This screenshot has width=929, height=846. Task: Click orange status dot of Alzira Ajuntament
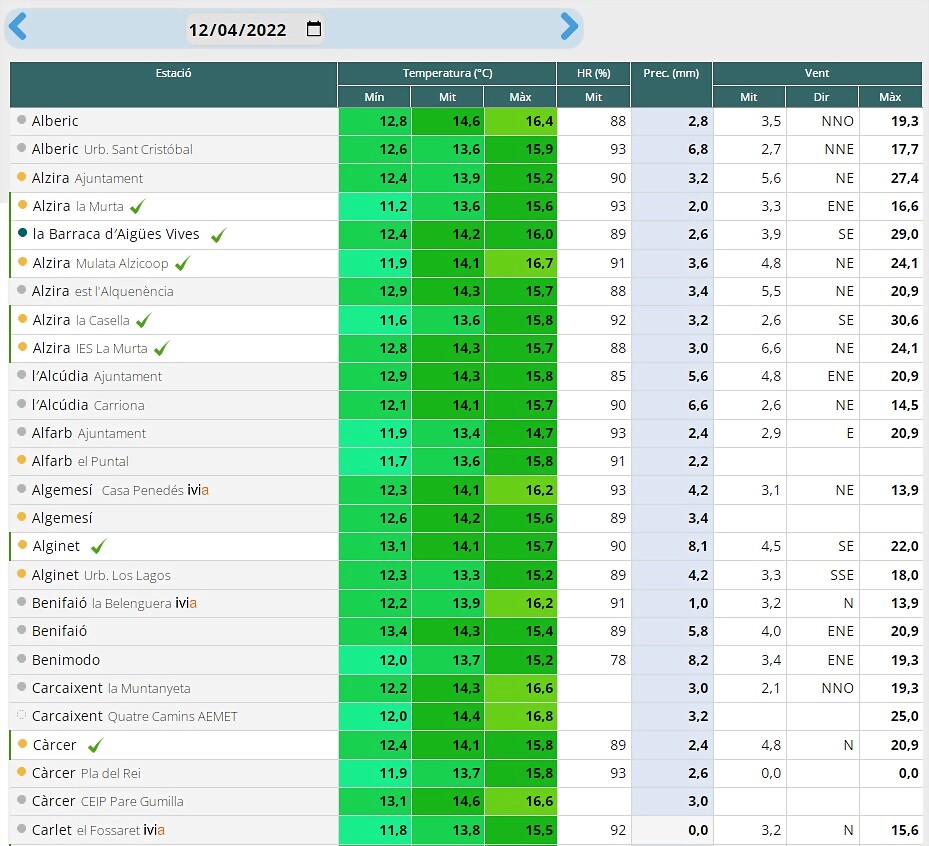click(22, 177)
